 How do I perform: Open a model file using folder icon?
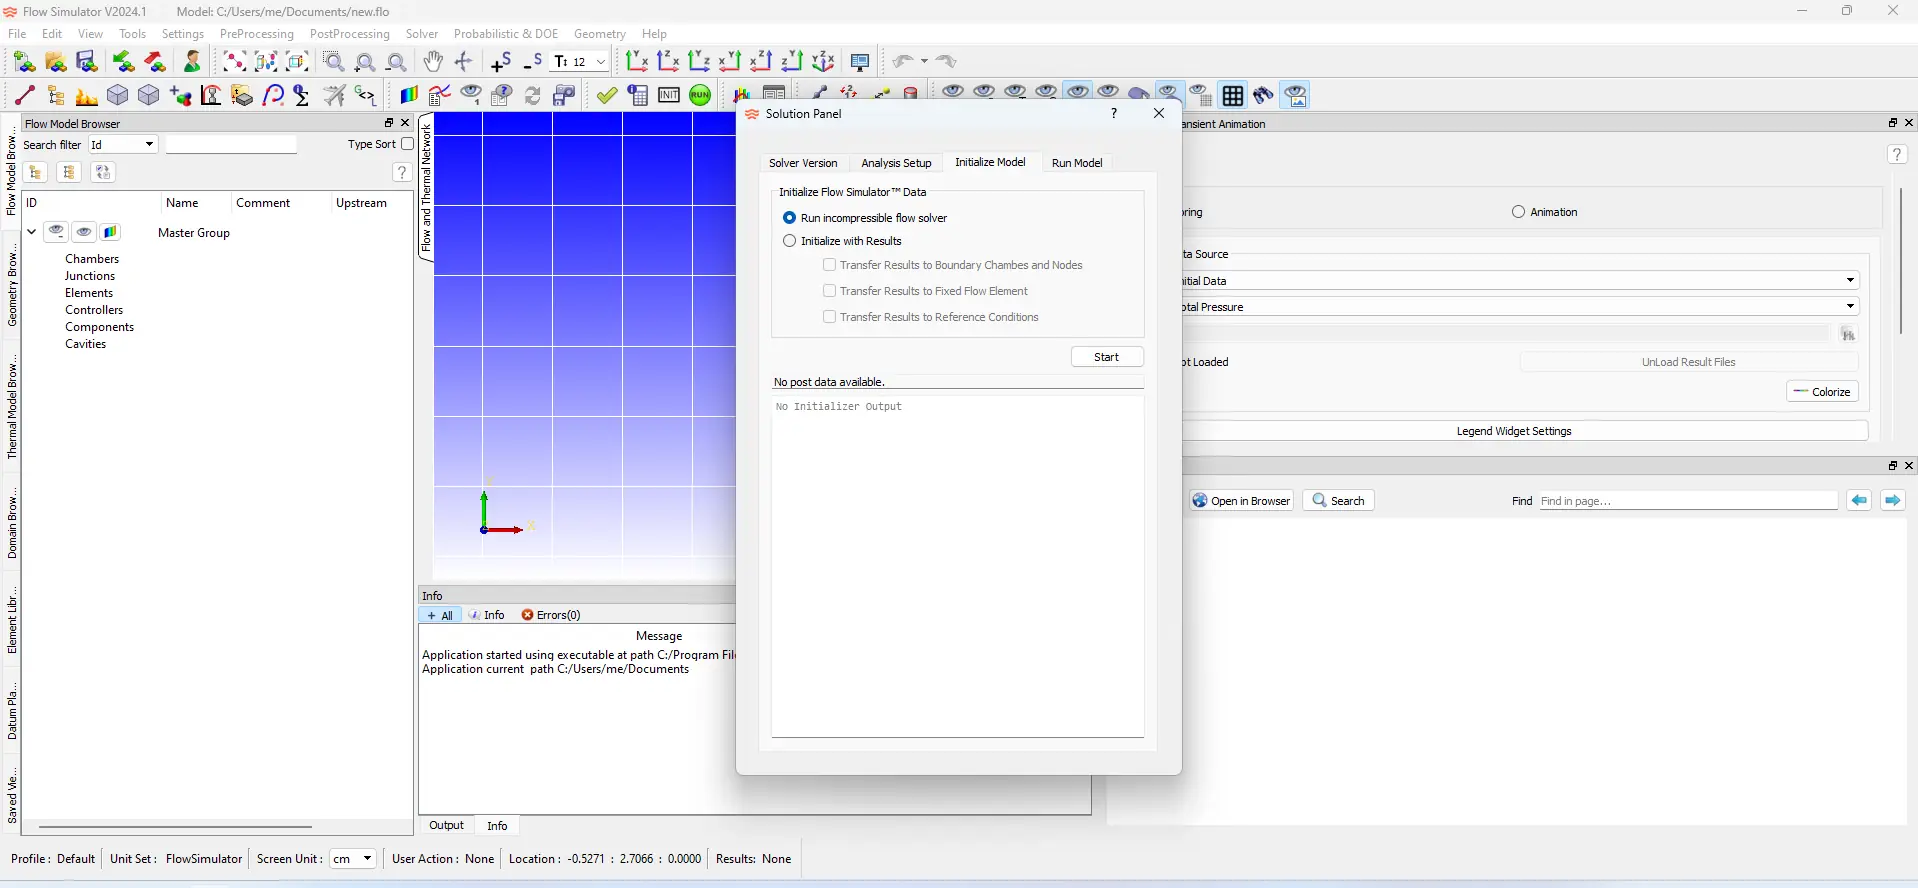coord(56,62)
